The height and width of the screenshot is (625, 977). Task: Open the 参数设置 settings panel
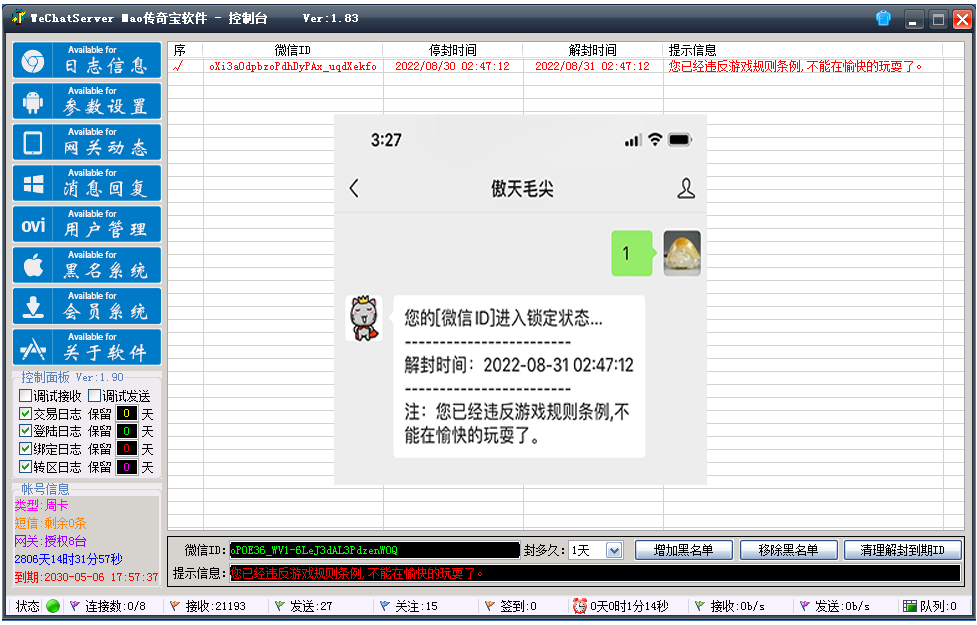click(x=87, y=101)
